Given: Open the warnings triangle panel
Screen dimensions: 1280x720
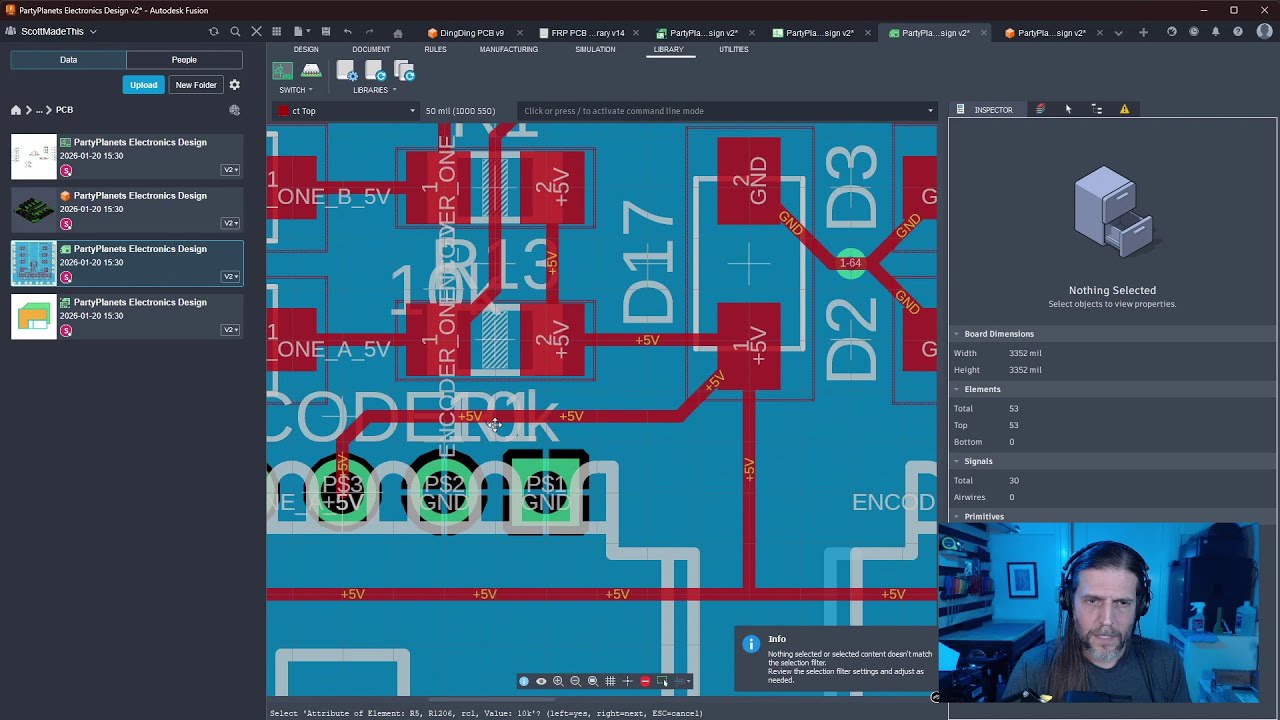Looking at the screenshot, I should 1124,109.
